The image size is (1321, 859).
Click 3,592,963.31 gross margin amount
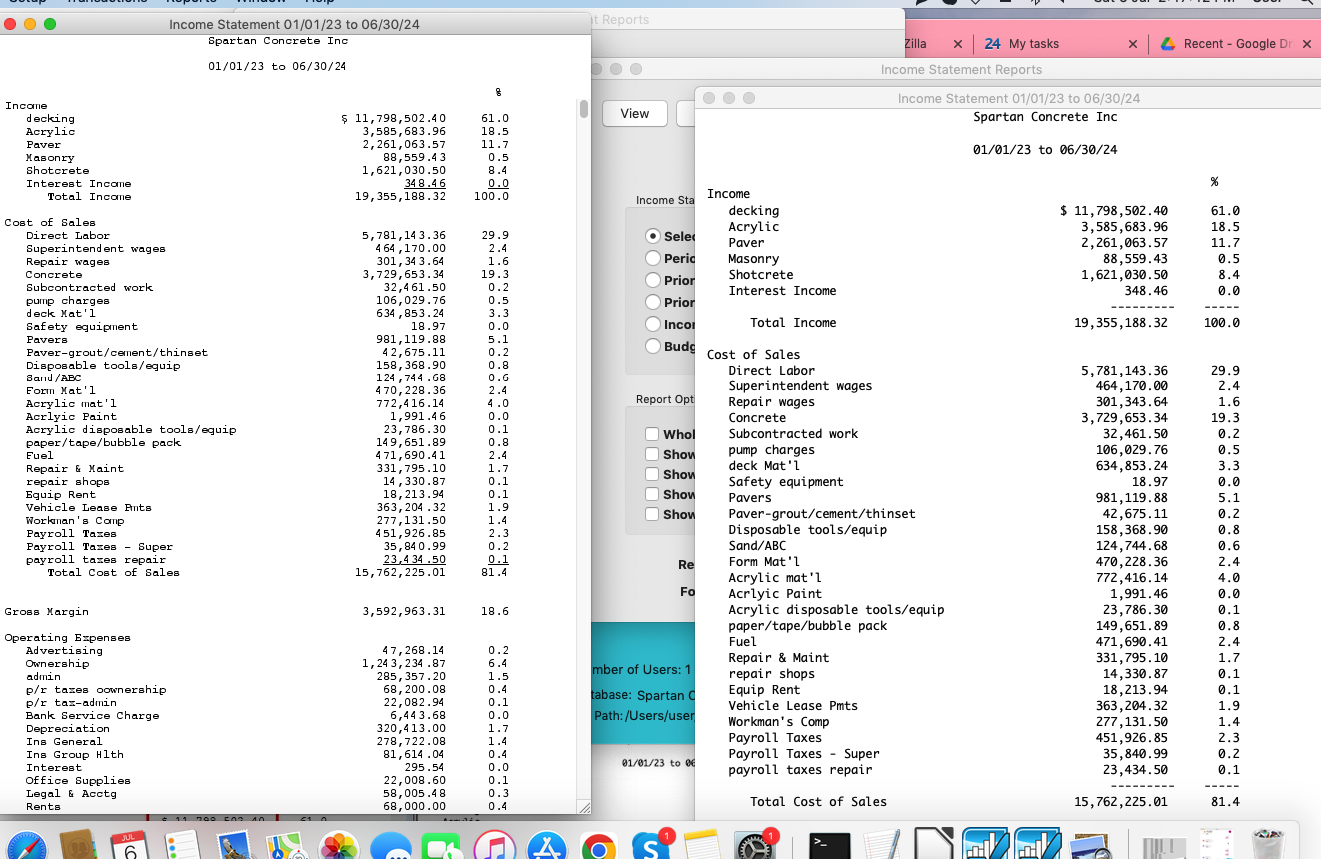[404, 612]
